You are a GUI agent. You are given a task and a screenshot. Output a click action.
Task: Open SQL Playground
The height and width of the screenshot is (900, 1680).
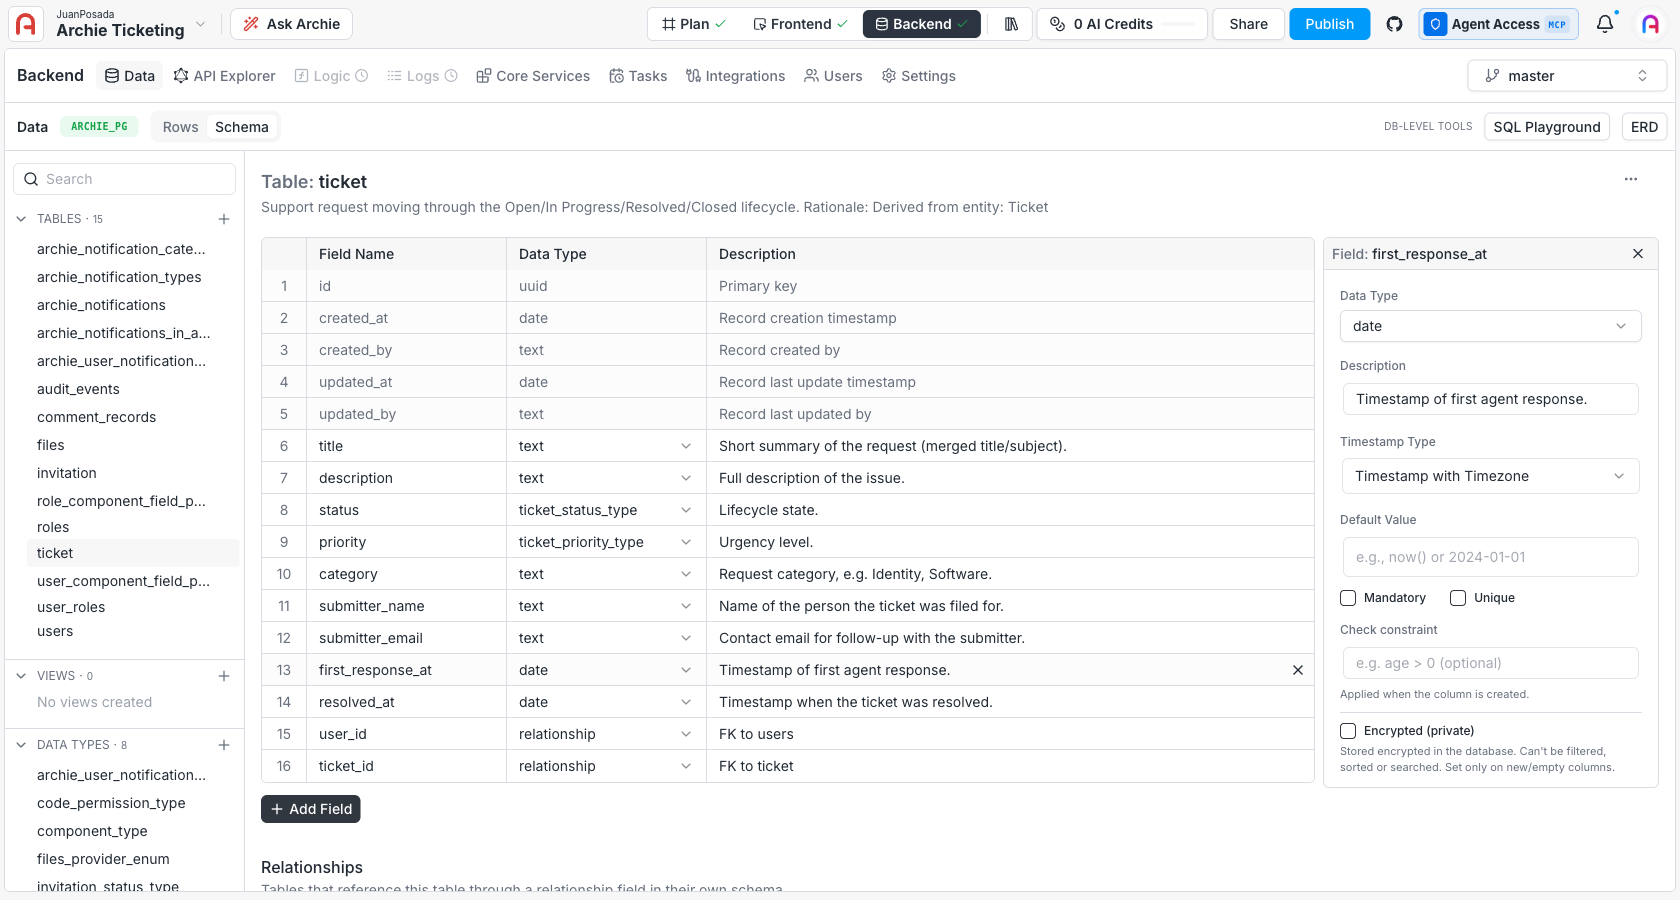[x=1546, y=127]
